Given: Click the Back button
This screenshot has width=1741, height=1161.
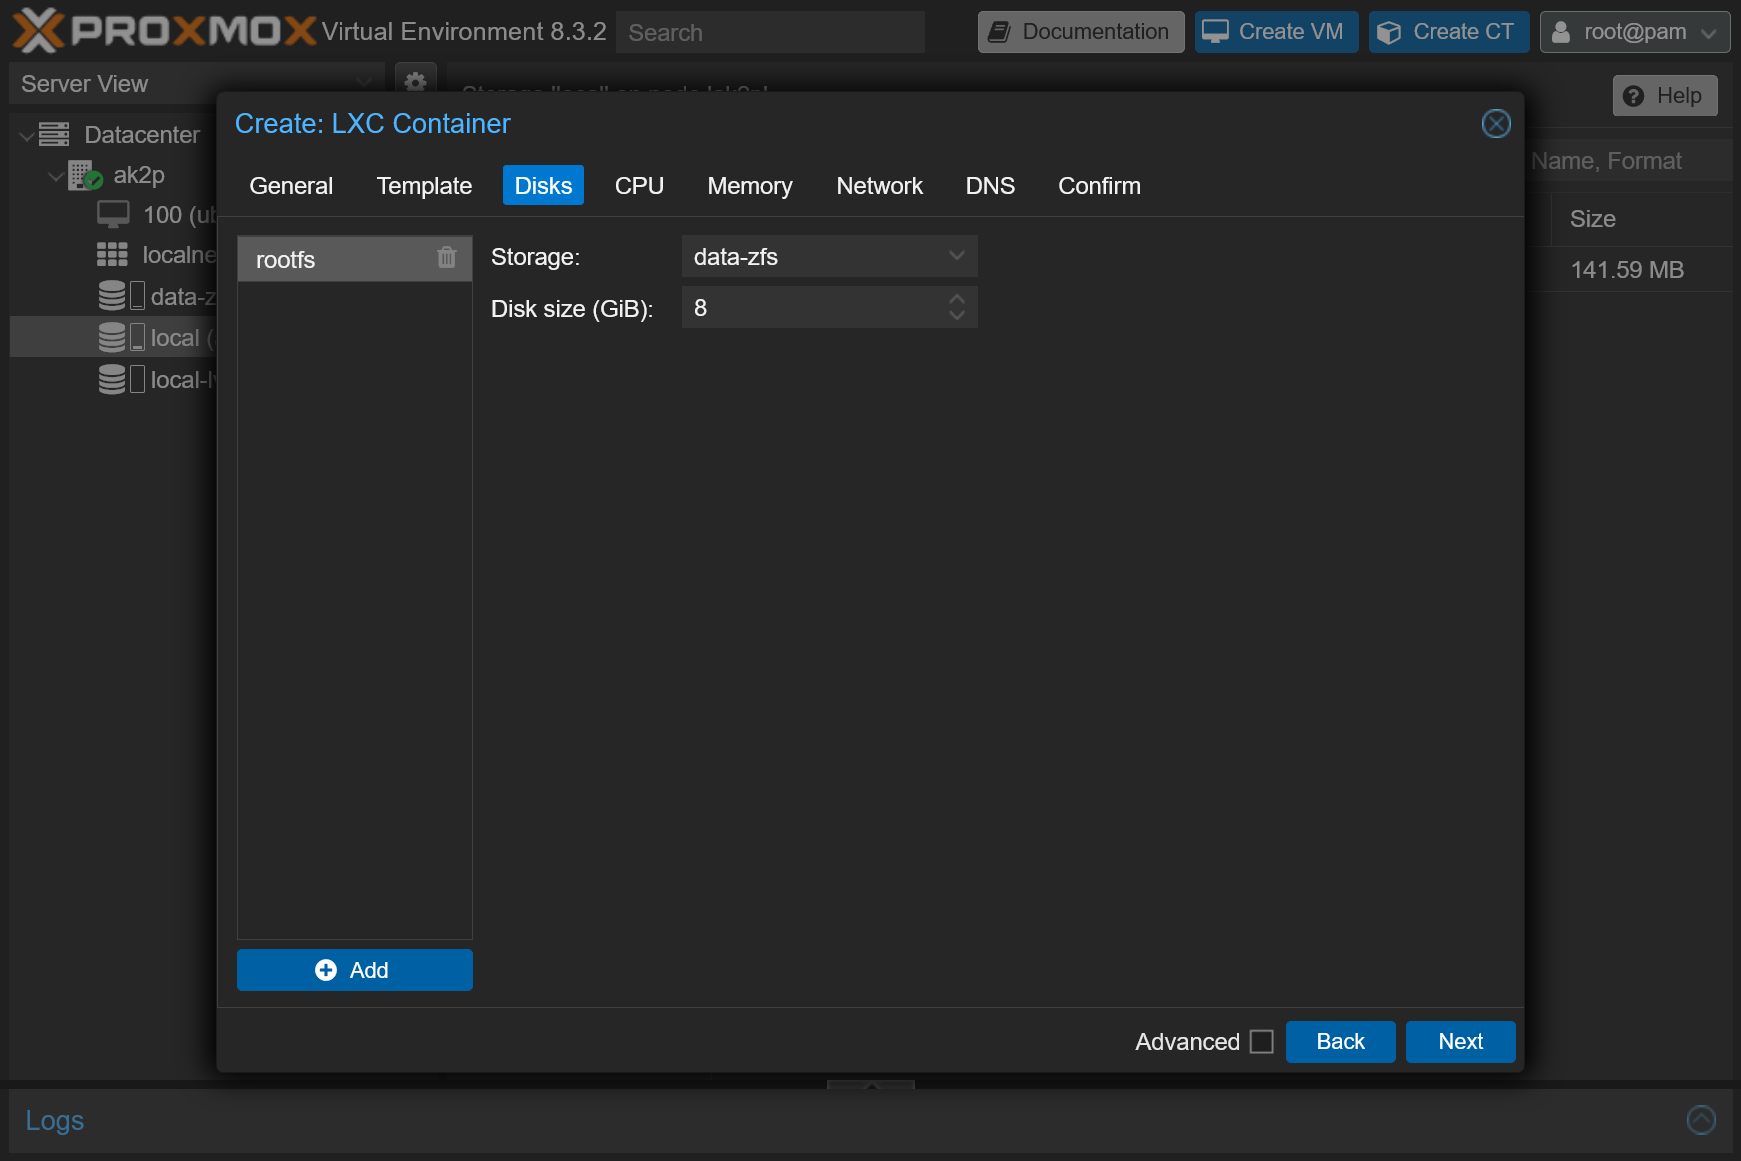Looking at the screenshot, I should pos(1340,1042).
